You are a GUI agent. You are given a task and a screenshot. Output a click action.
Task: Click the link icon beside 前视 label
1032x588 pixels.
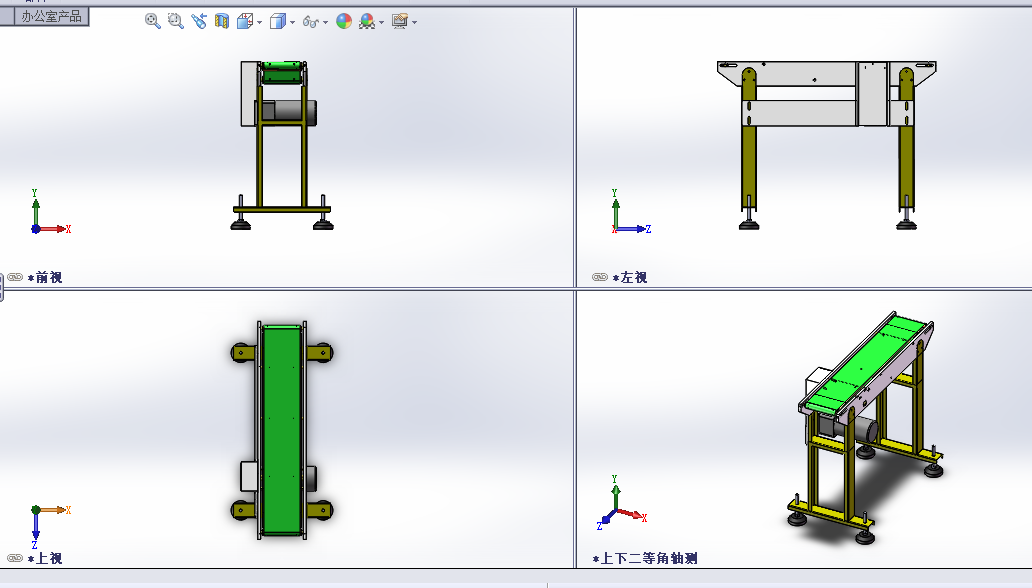[x=15, y=277]
